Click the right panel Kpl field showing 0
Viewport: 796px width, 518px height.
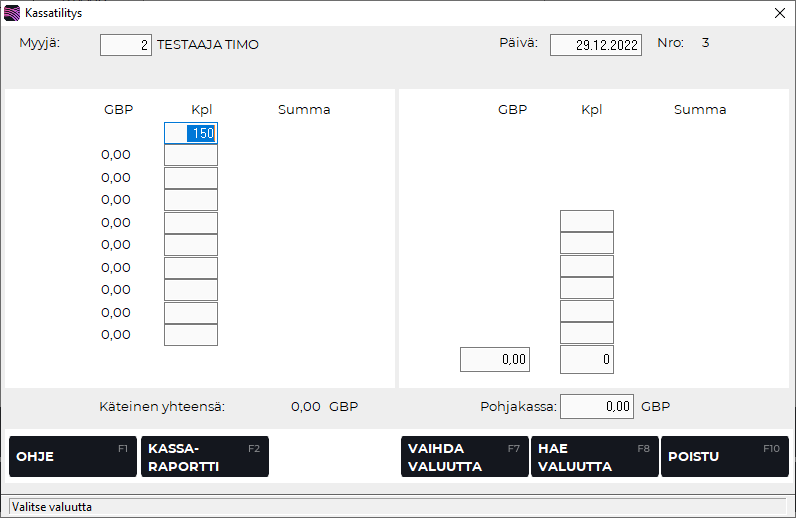click(586, 359)
